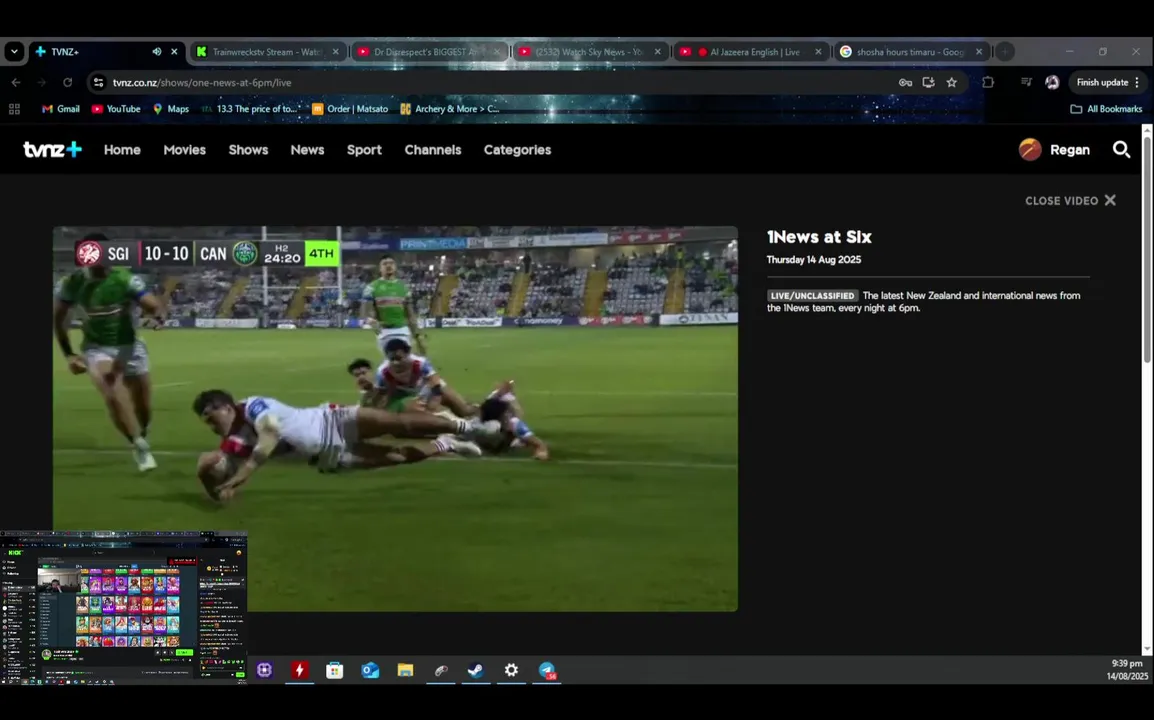Close the Trainwreckstv Stream tab

(x=336, y=52)
